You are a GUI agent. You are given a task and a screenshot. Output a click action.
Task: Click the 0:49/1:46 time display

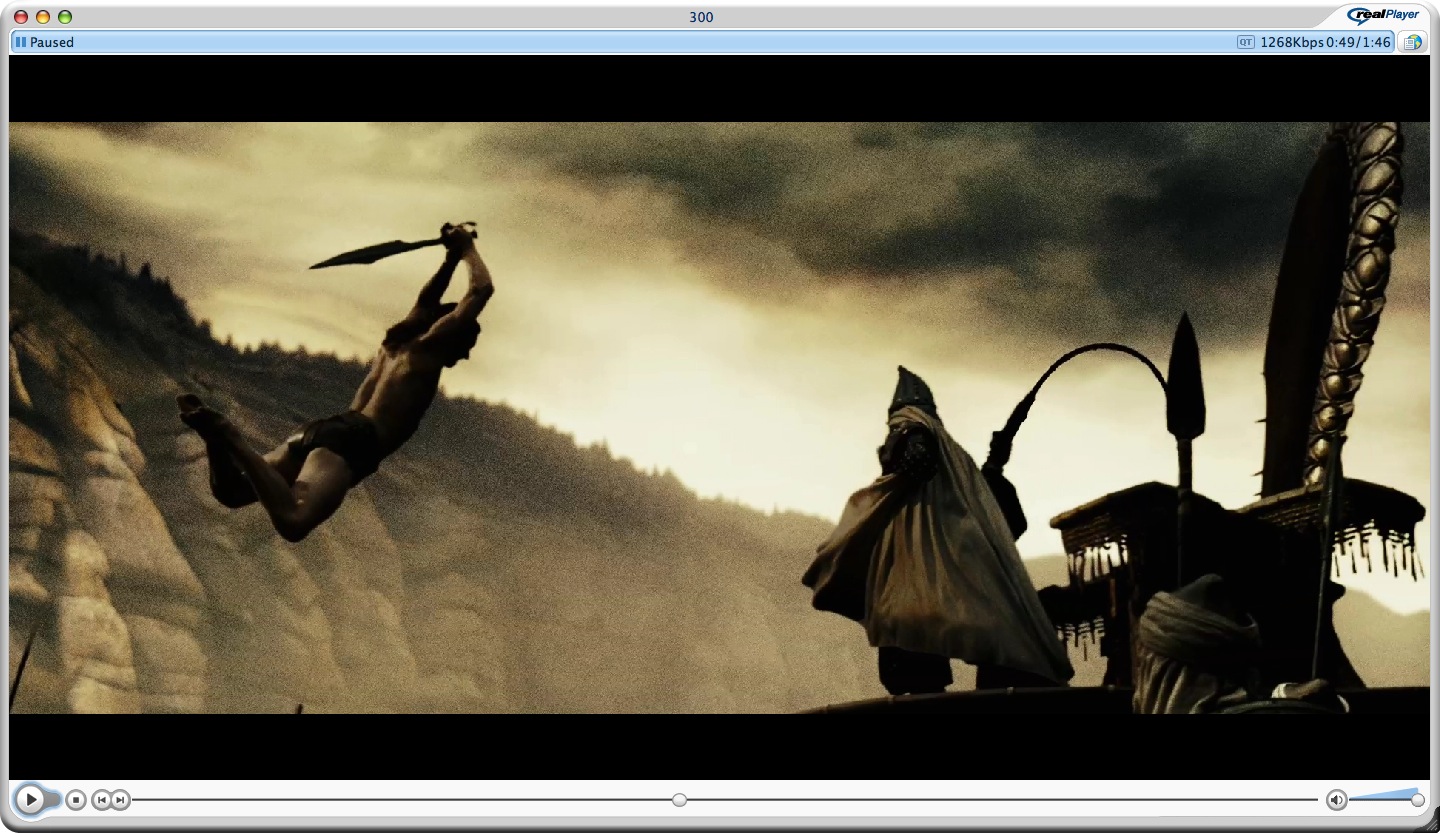click(x=1358, y=42)
